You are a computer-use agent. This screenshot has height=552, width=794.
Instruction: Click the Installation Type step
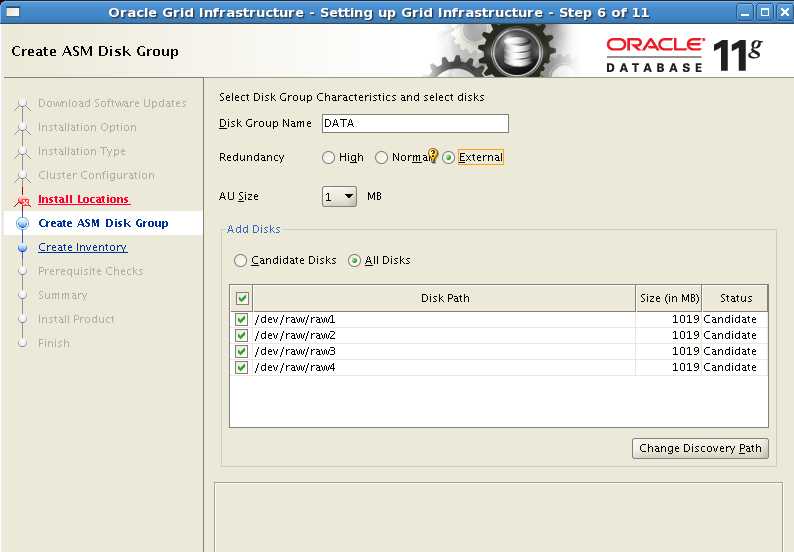tap(82, 151)
